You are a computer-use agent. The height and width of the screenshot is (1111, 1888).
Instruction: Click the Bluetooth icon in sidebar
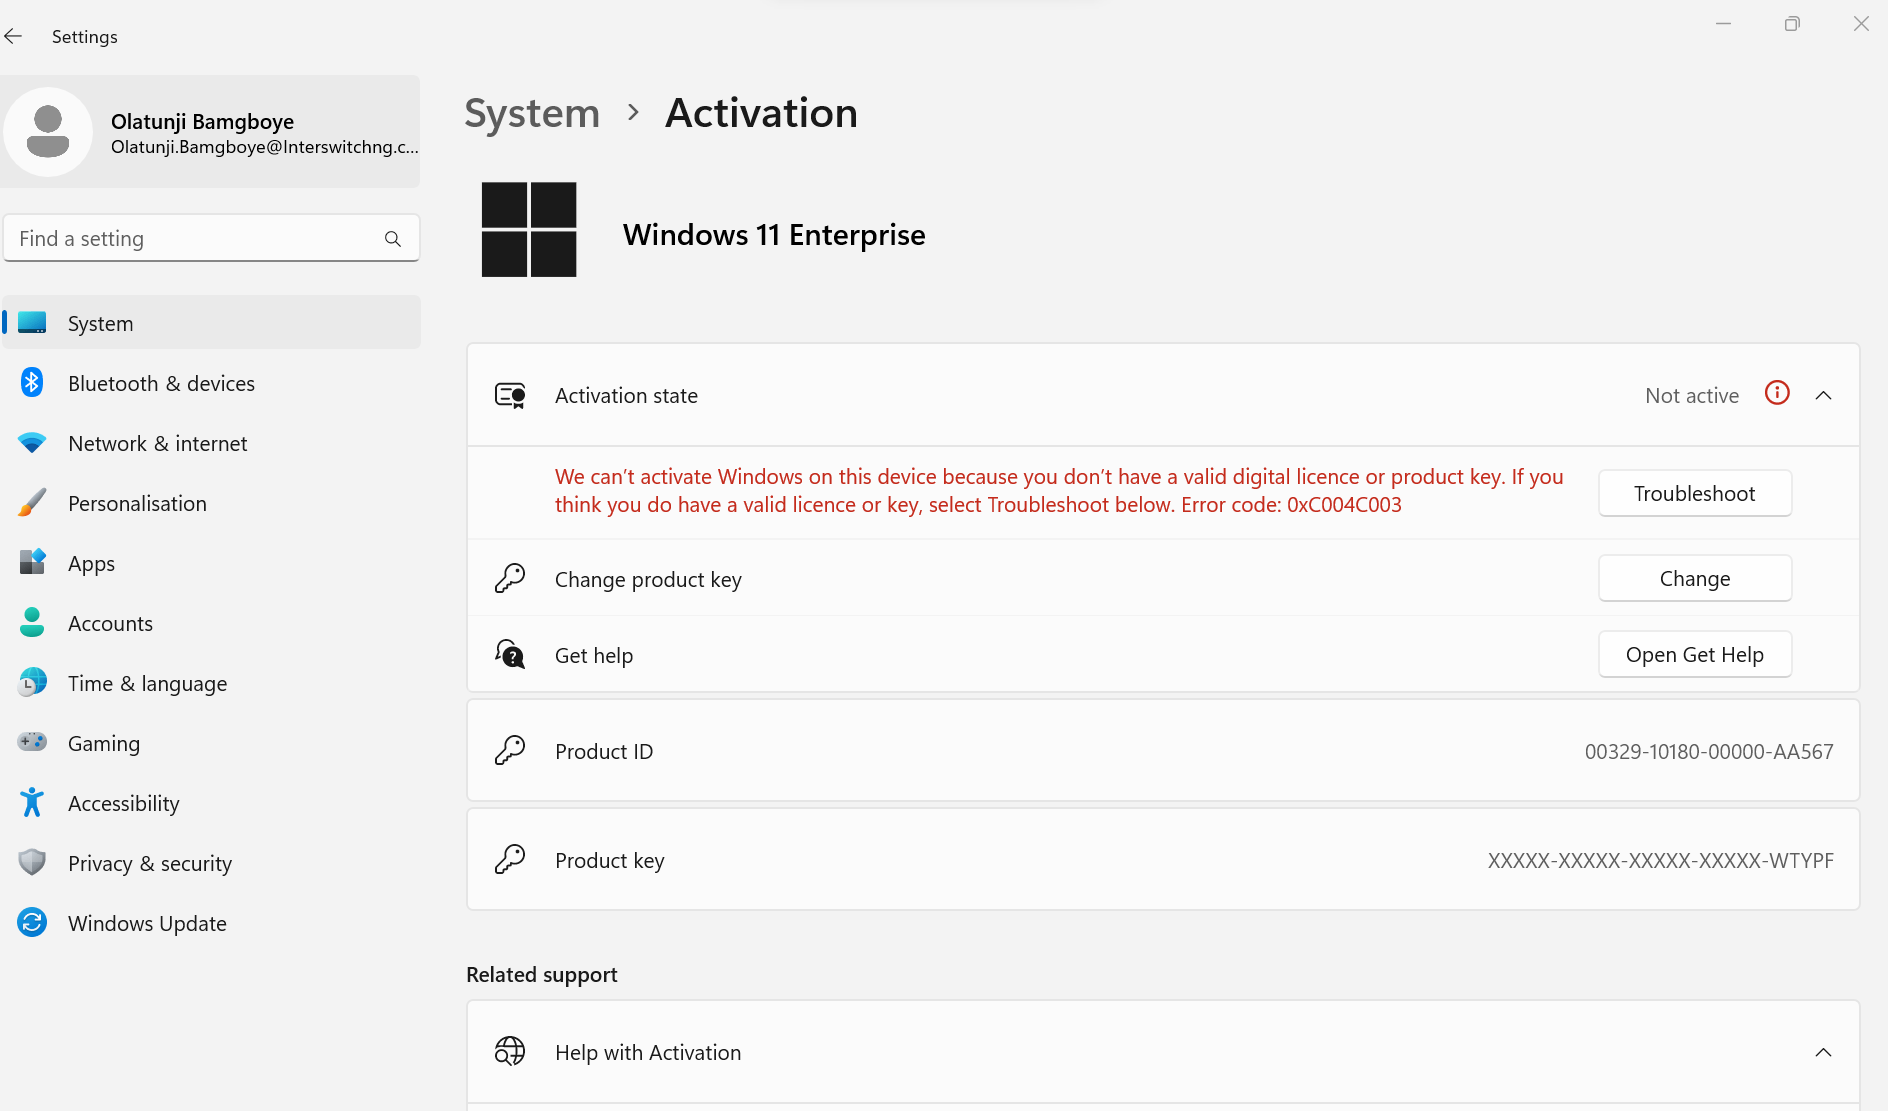coord(32,383)
